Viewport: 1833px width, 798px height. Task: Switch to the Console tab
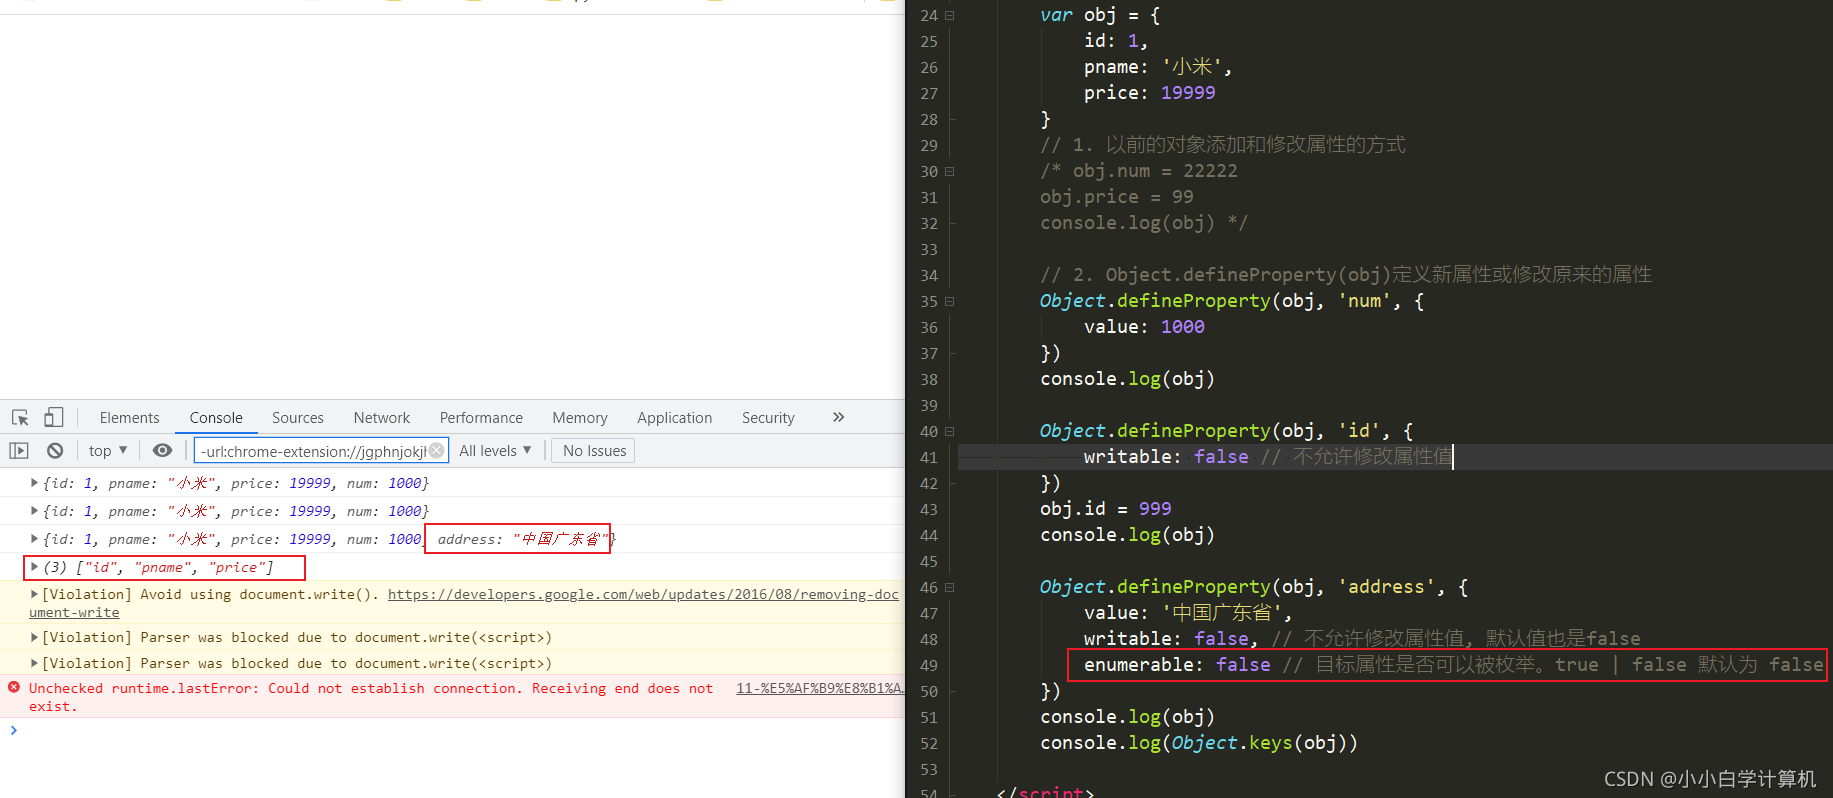(216, 418)
